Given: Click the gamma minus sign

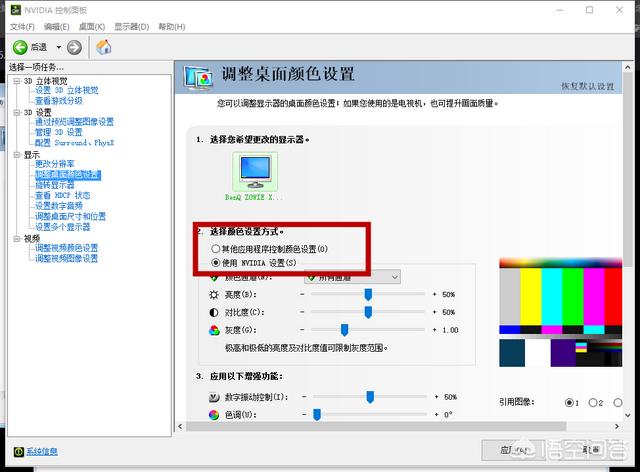Looking at the screenshot, I should 302,330.
